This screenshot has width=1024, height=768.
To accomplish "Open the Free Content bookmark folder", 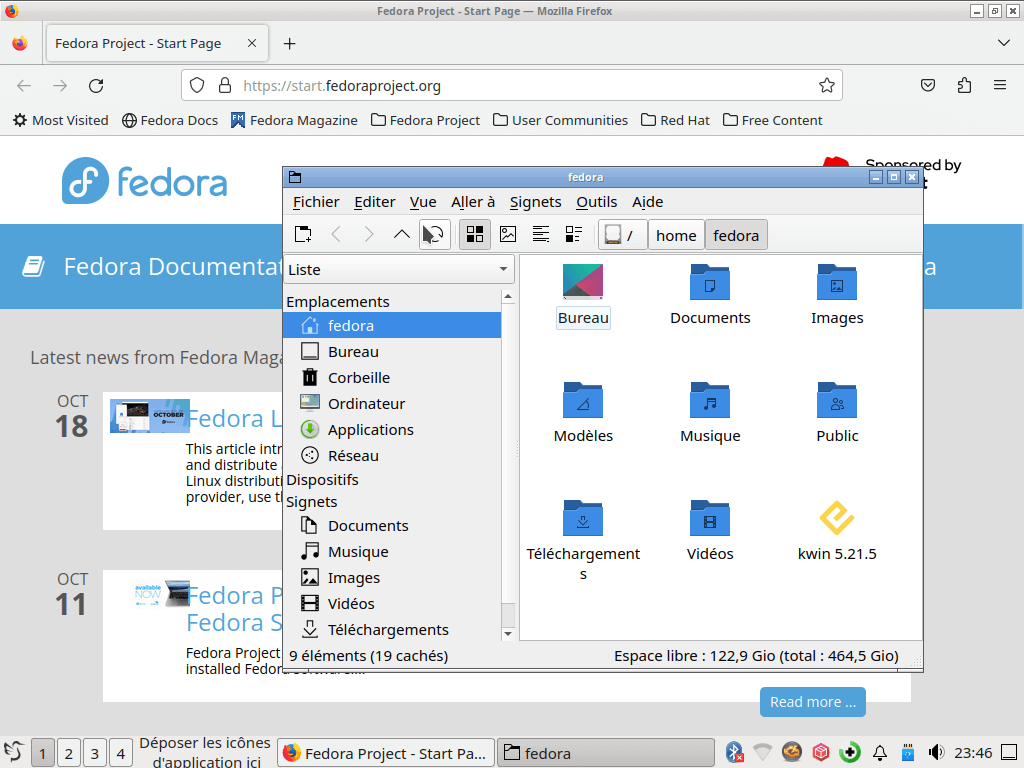I will click(773, 120).
